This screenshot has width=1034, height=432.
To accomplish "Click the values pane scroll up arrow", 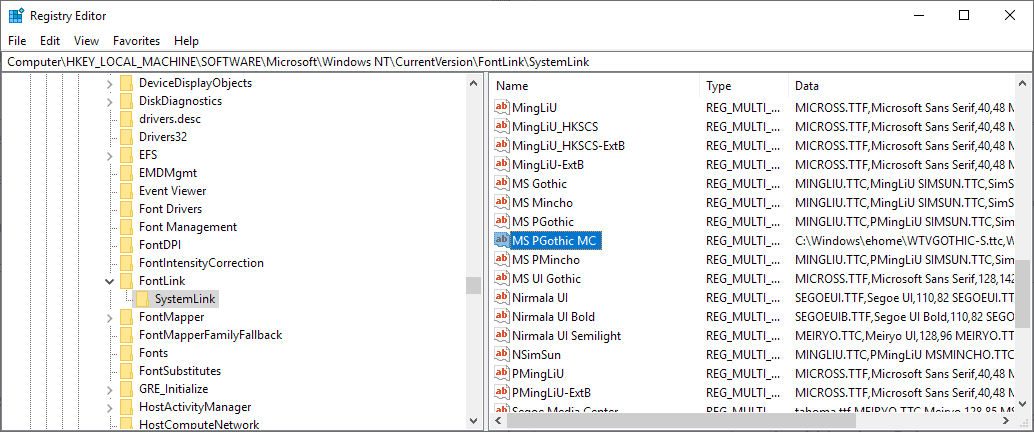I will click(1022, 84).
